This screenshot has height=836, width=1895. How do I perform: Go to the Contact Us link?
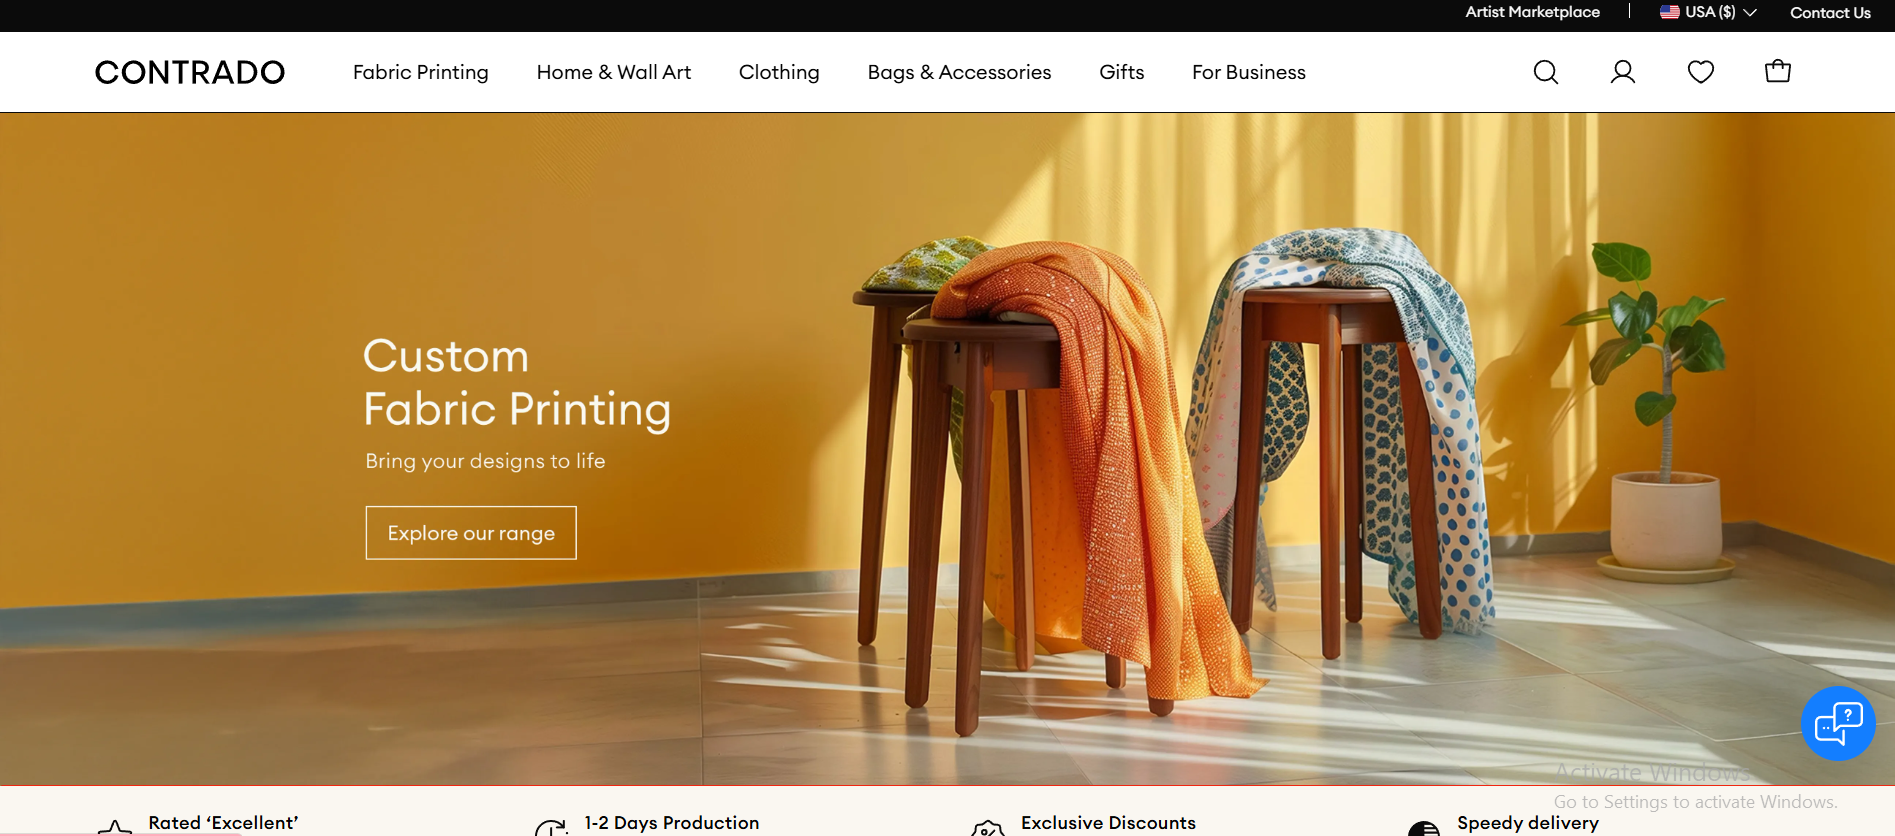pos(1830,12)
